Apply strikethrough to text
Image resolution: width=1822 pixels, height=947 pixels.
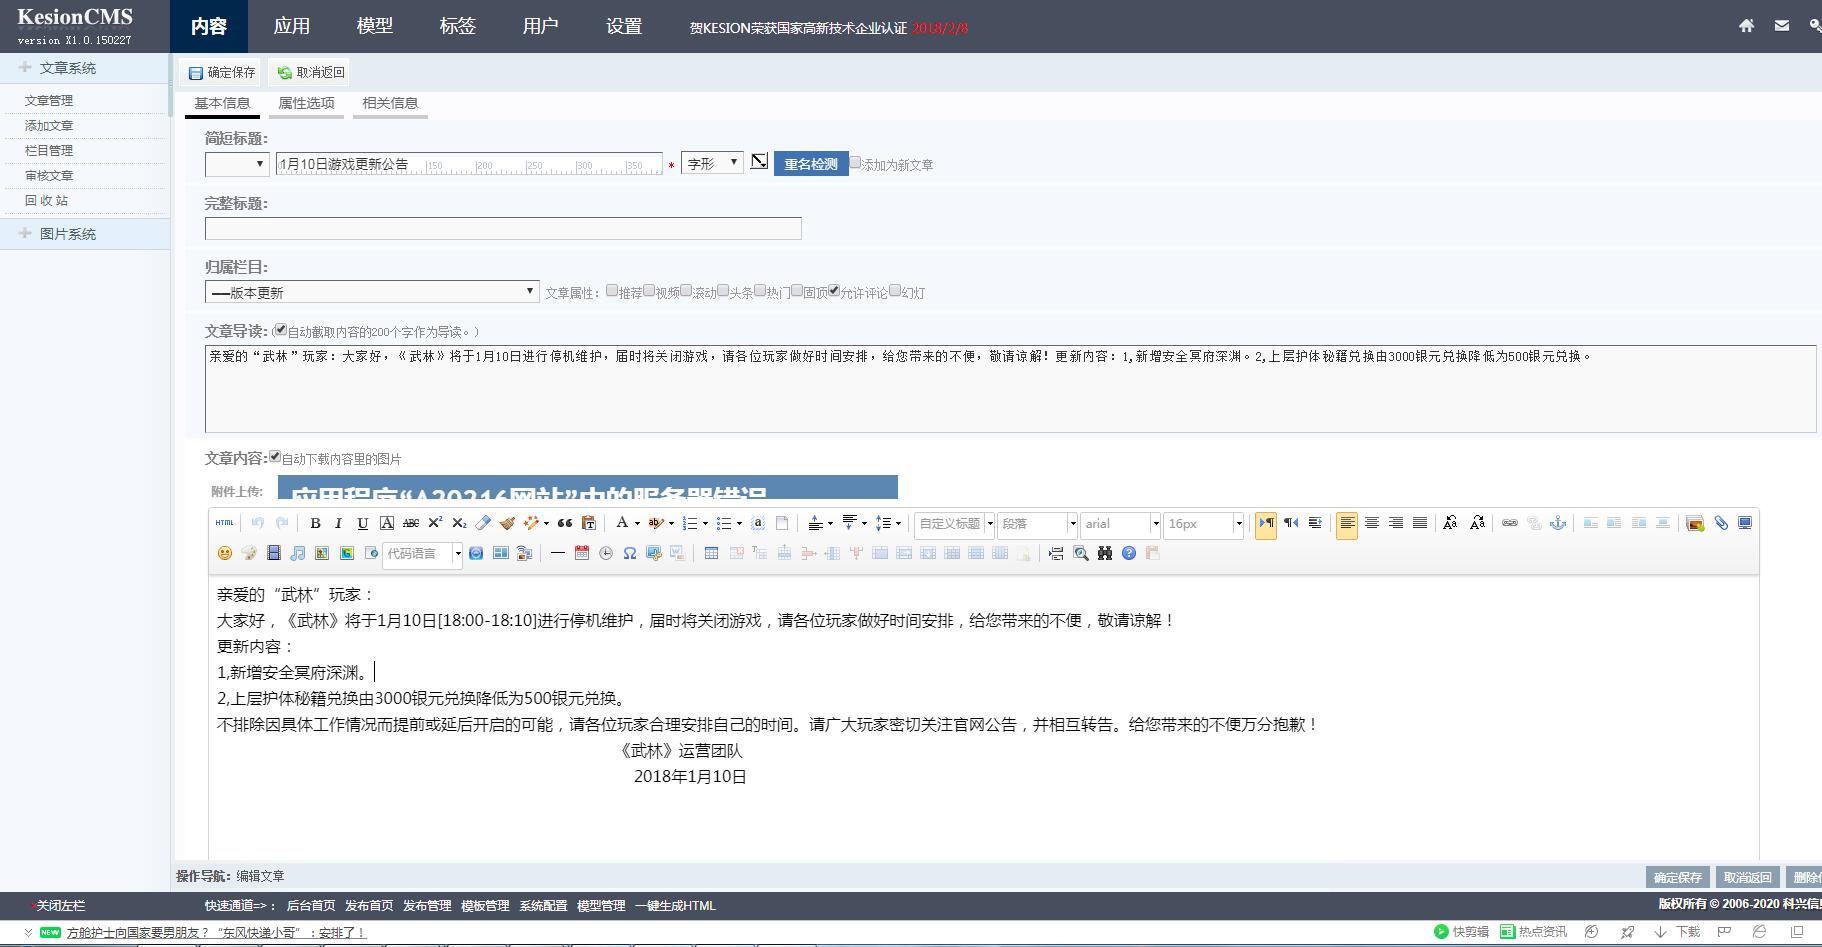click(x=411, y=523)
